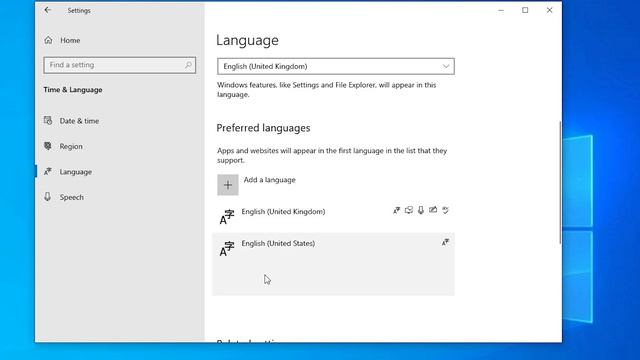This screenshot has height=360, width=640.
Task: Maximize the Settings window
Action: click(x=525, y=10)
